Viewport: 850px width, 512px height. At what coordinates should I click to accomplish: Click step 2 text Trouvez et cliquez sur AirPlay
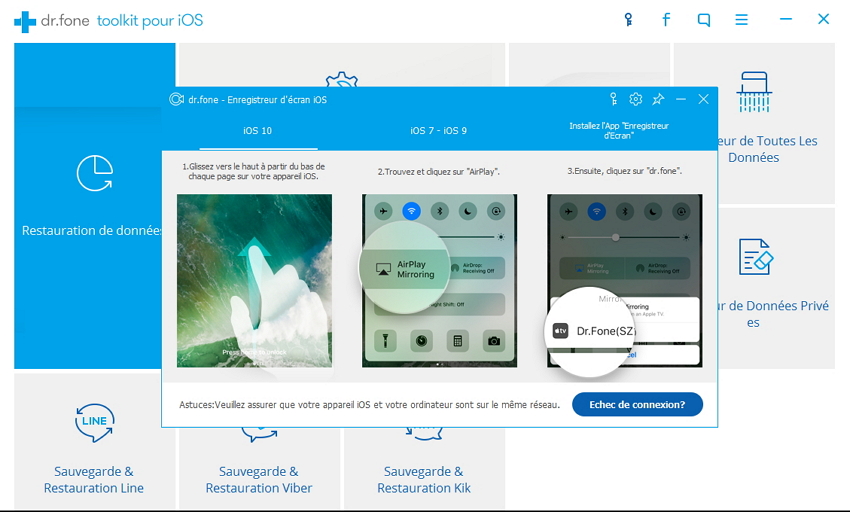(439, 171)
